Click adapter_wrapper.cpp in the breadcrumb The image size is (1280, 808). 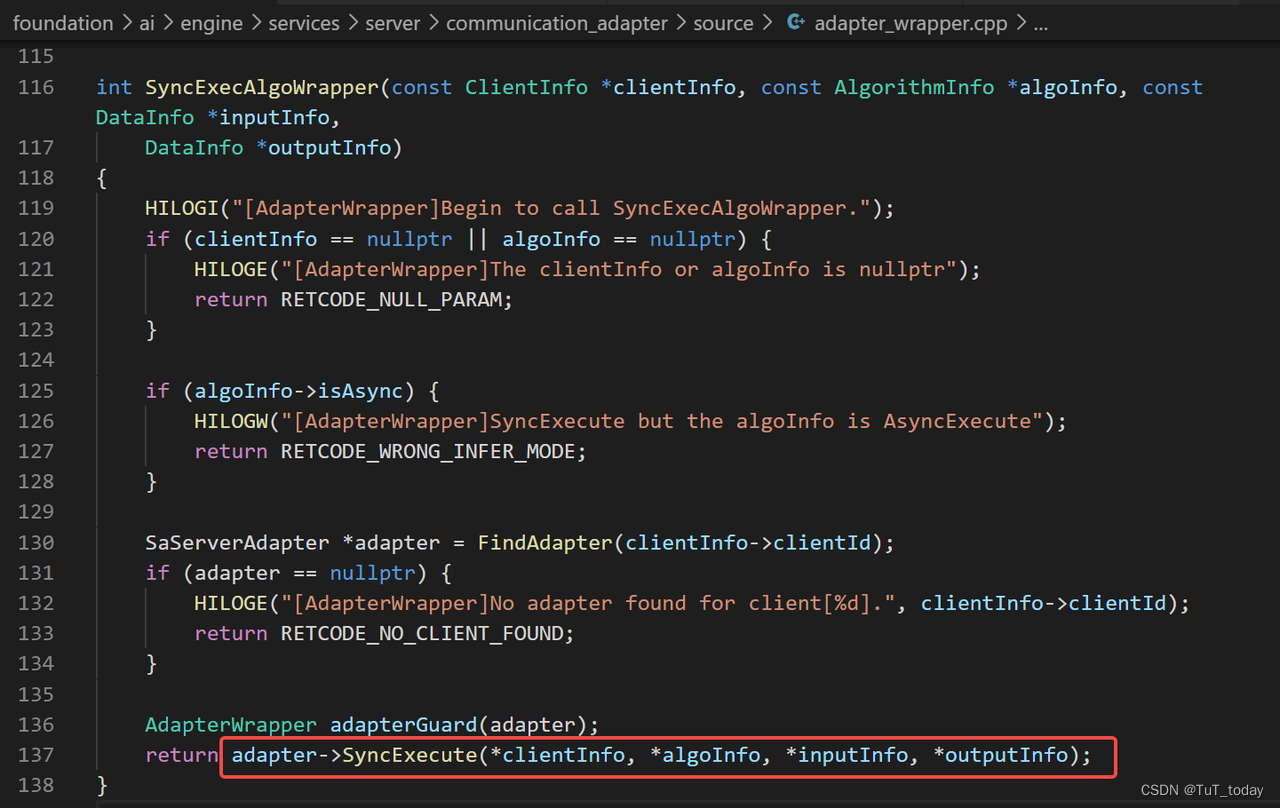coord(911,23)
